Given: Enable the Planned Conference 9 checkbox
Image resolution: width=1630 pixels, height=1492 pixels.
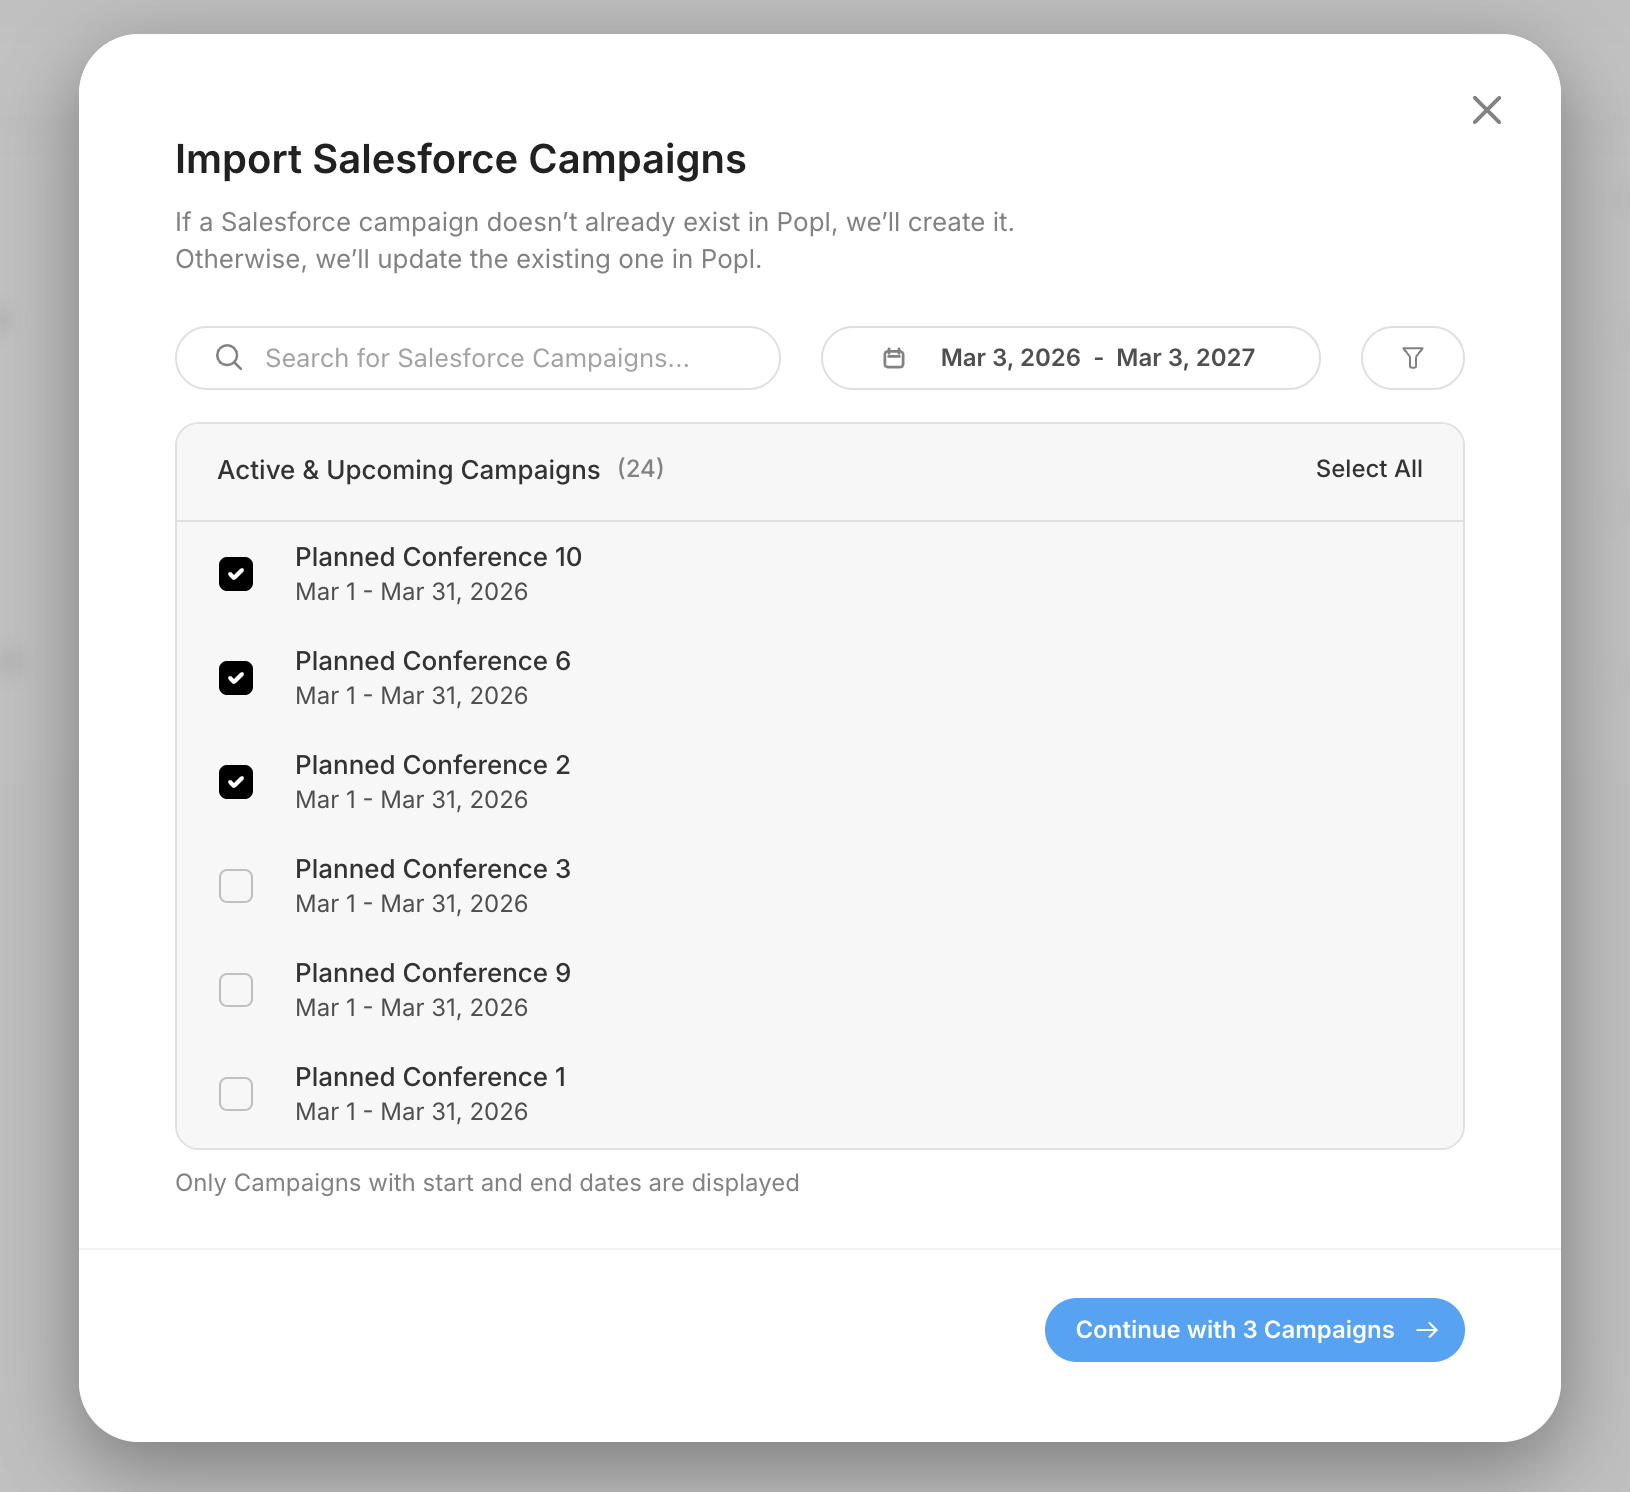Looking at the screenshot, I should (x=236, y=990).
